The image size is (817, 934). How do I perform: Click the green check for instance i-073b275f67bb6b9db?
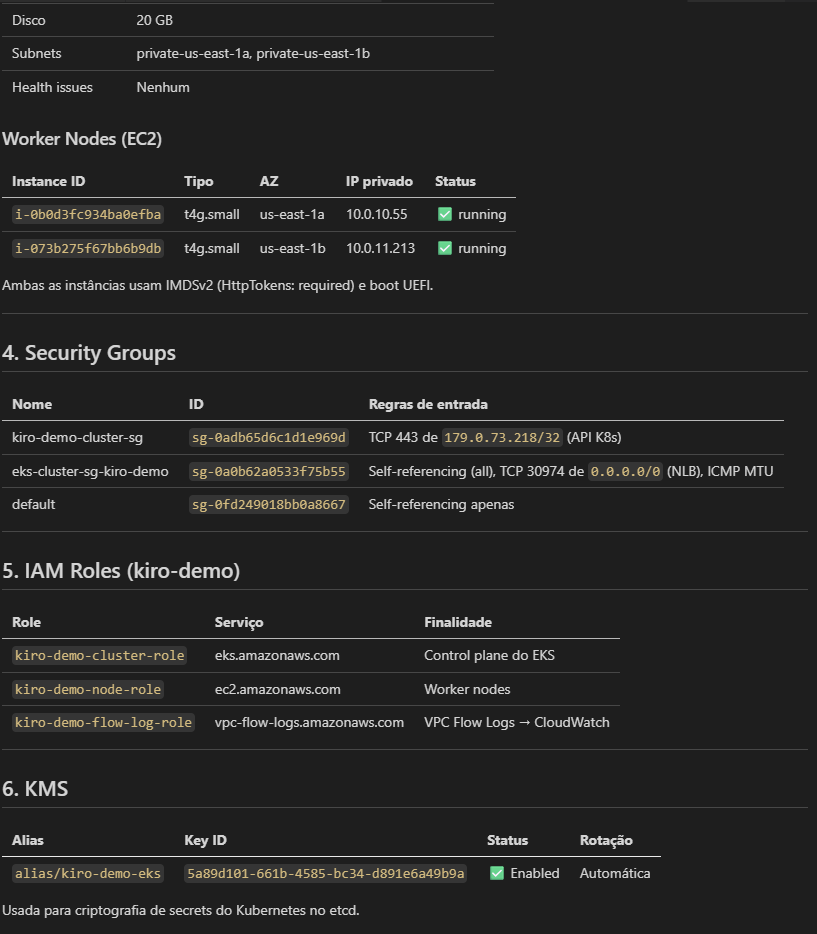click(x=445, y=248)
